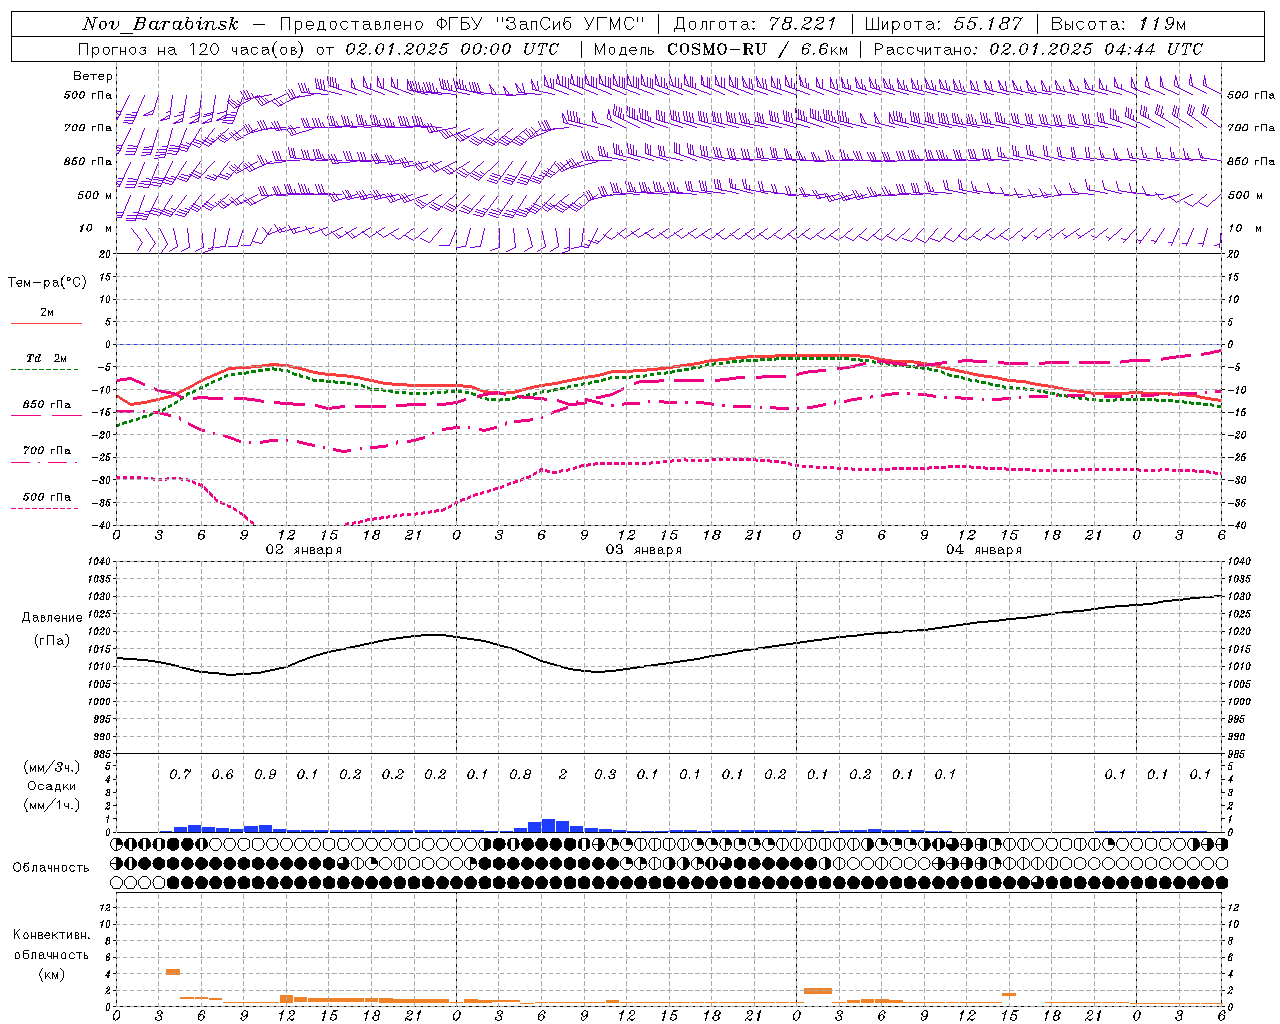Click the Долгота: 78.221 value

[x=756, y=24]
